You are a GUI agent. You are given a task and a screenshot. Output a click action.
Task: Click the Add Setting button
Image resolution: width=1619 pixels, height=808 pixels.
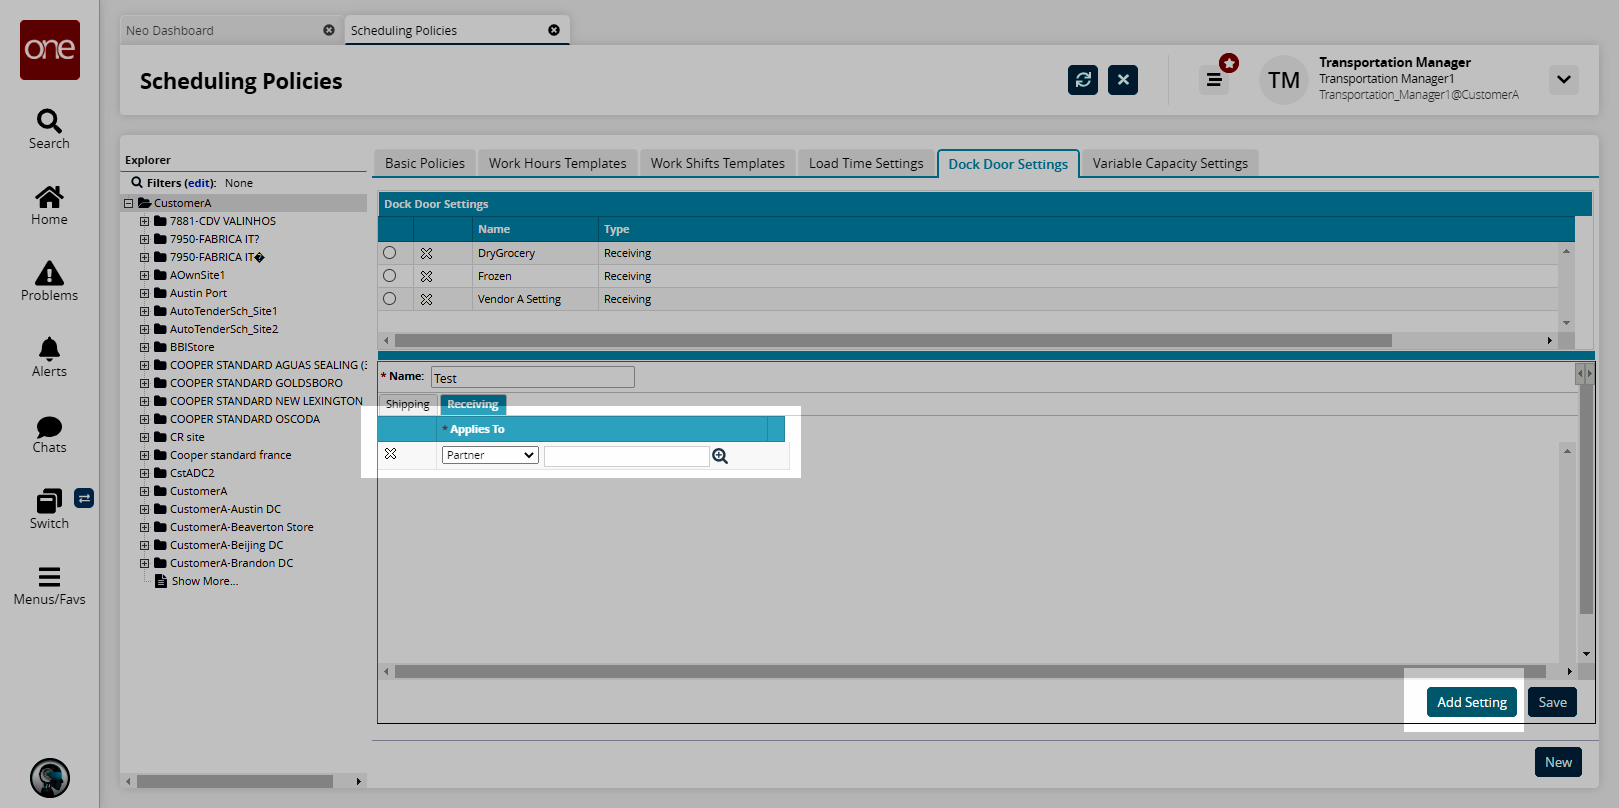(1471, 702)
